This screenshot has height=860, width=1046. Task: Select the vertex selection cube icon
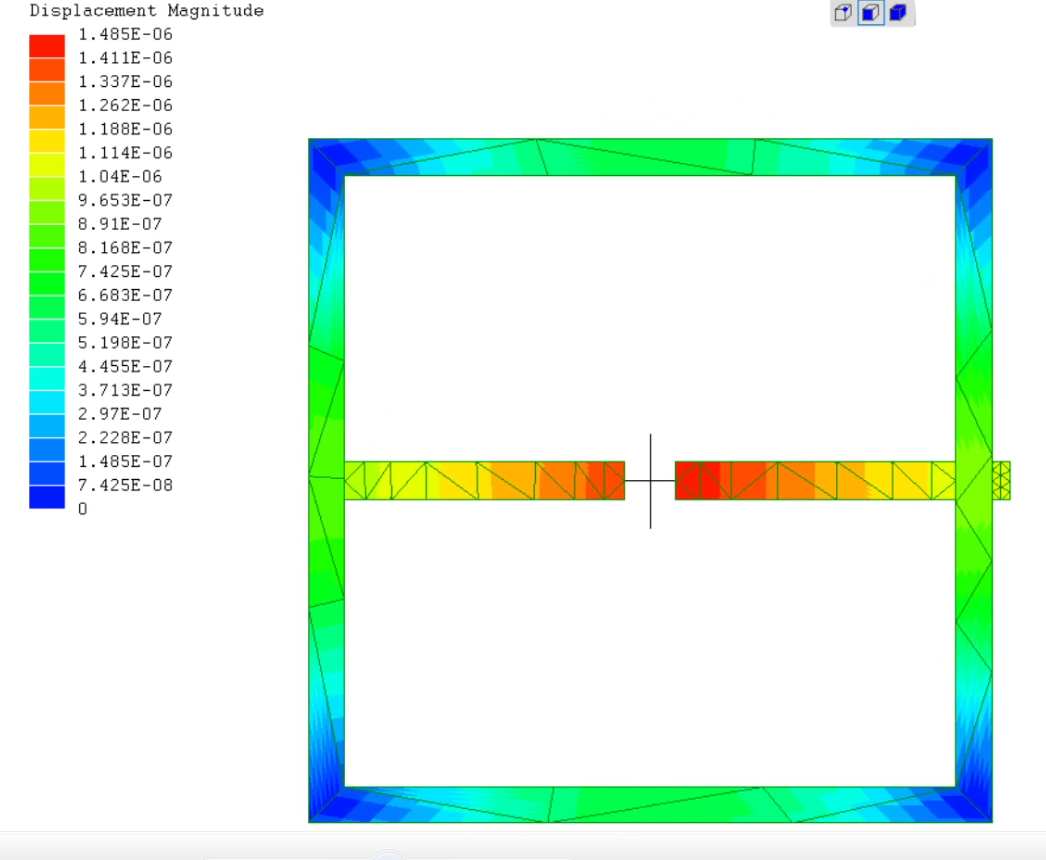[x=843, y=13]
